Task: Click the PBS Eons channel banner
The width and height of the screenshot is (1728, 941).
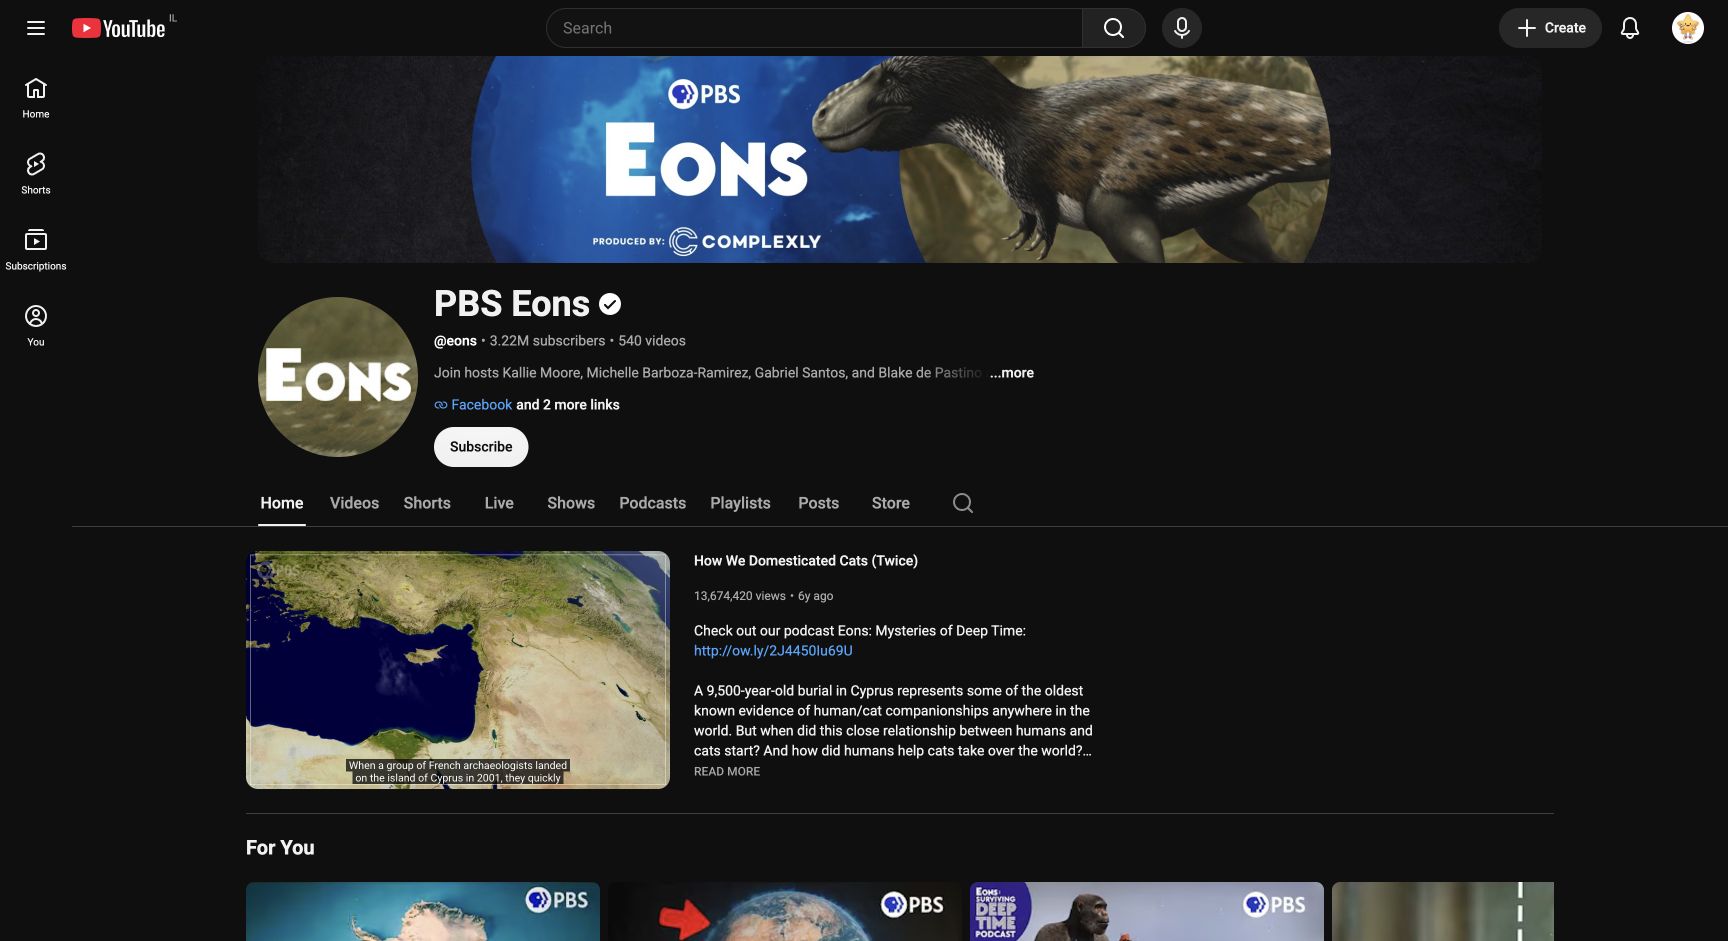Action: [x=900, y=159]
